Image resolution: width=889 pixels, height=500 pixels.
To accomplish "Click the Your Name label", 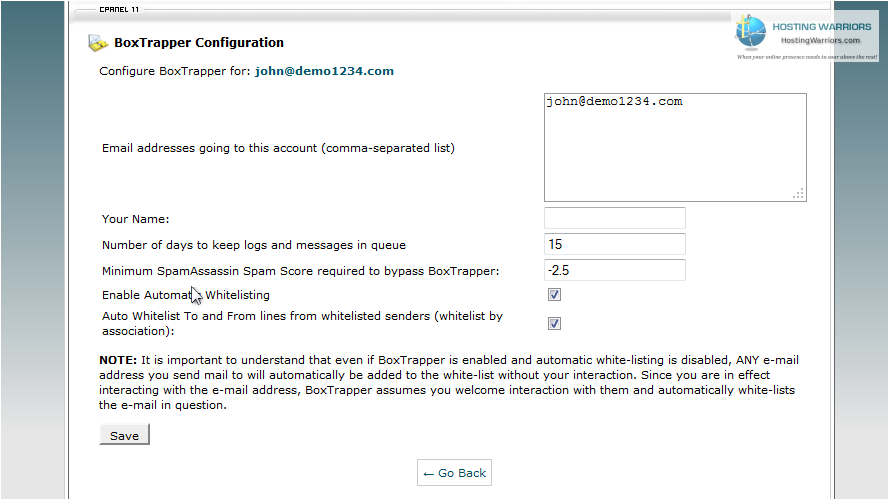I will [136, 219].
